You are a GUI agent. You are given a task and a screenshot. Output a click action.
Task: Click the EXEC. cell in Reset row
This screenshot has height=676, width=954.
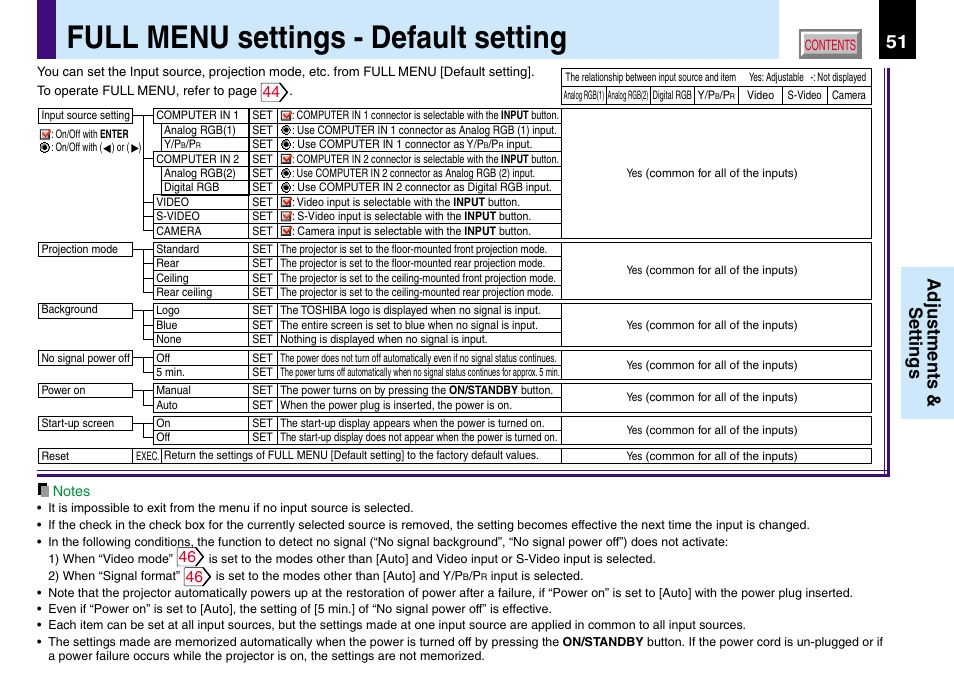(147, 456)
